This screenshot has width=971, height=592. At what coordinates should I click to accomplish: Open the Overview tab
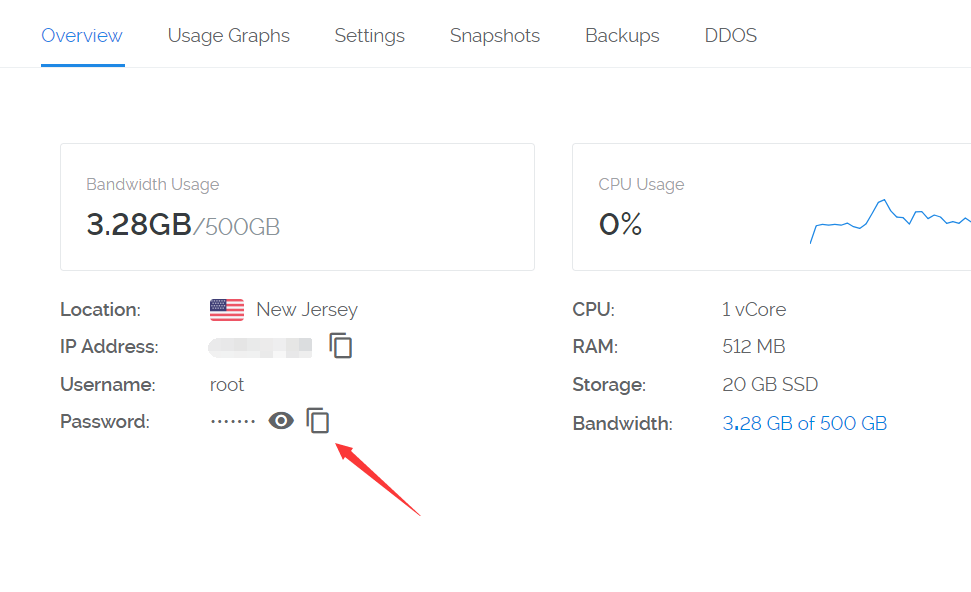pyautogui.click(x=82, y=36)
